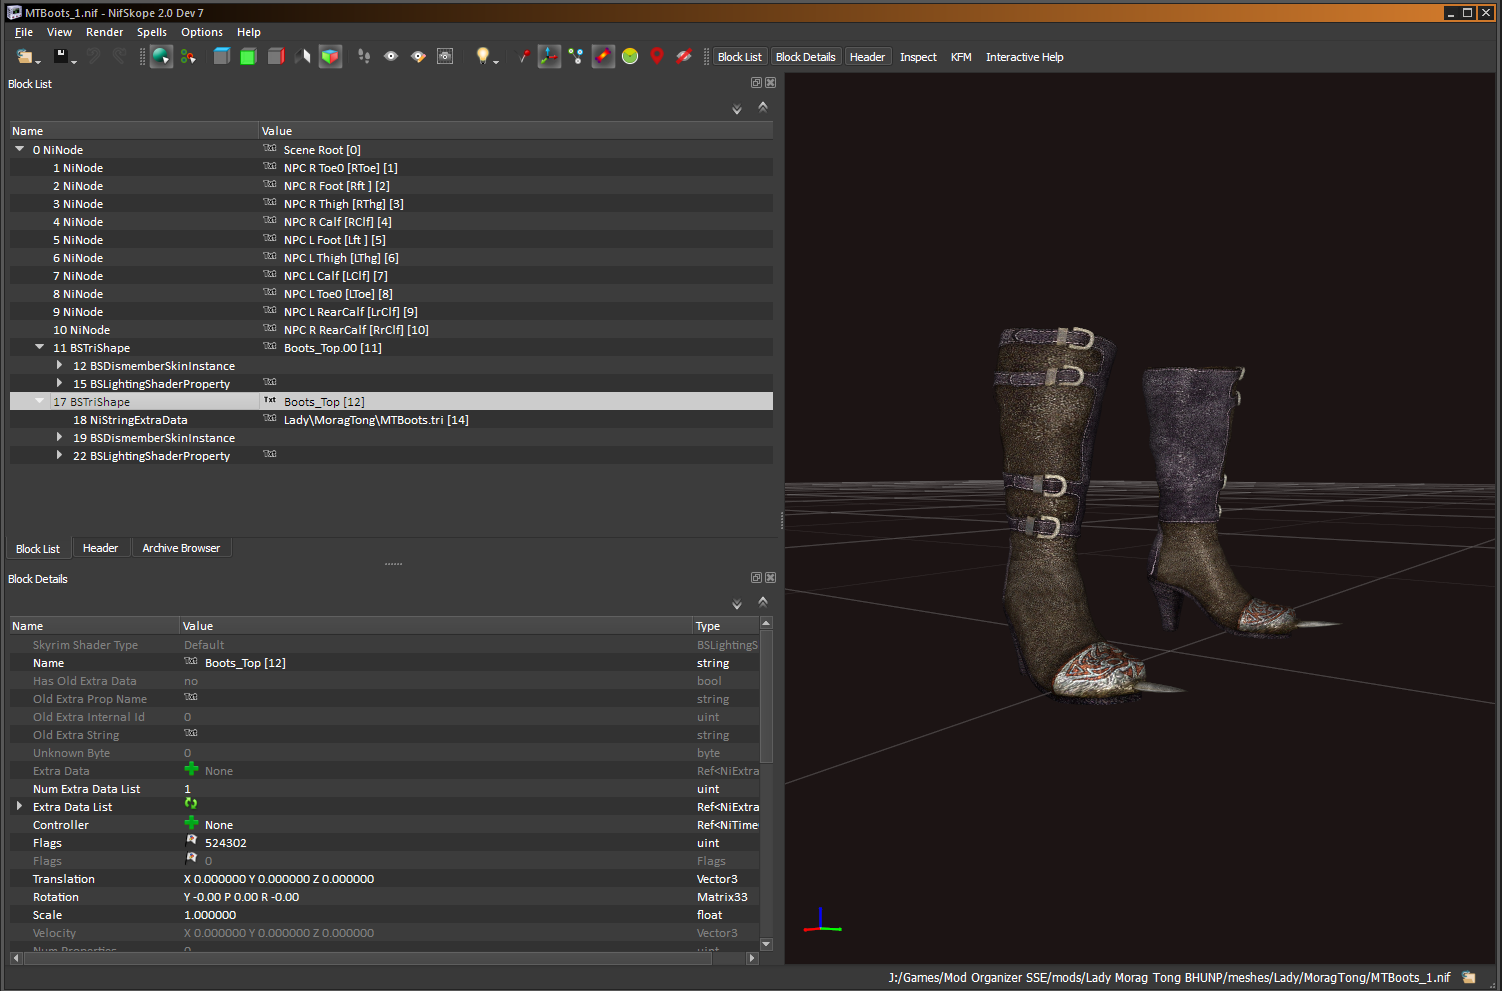Collapse the 0 NiNode tree root
Screen dimensions: 1502x991
coord(19,149)
